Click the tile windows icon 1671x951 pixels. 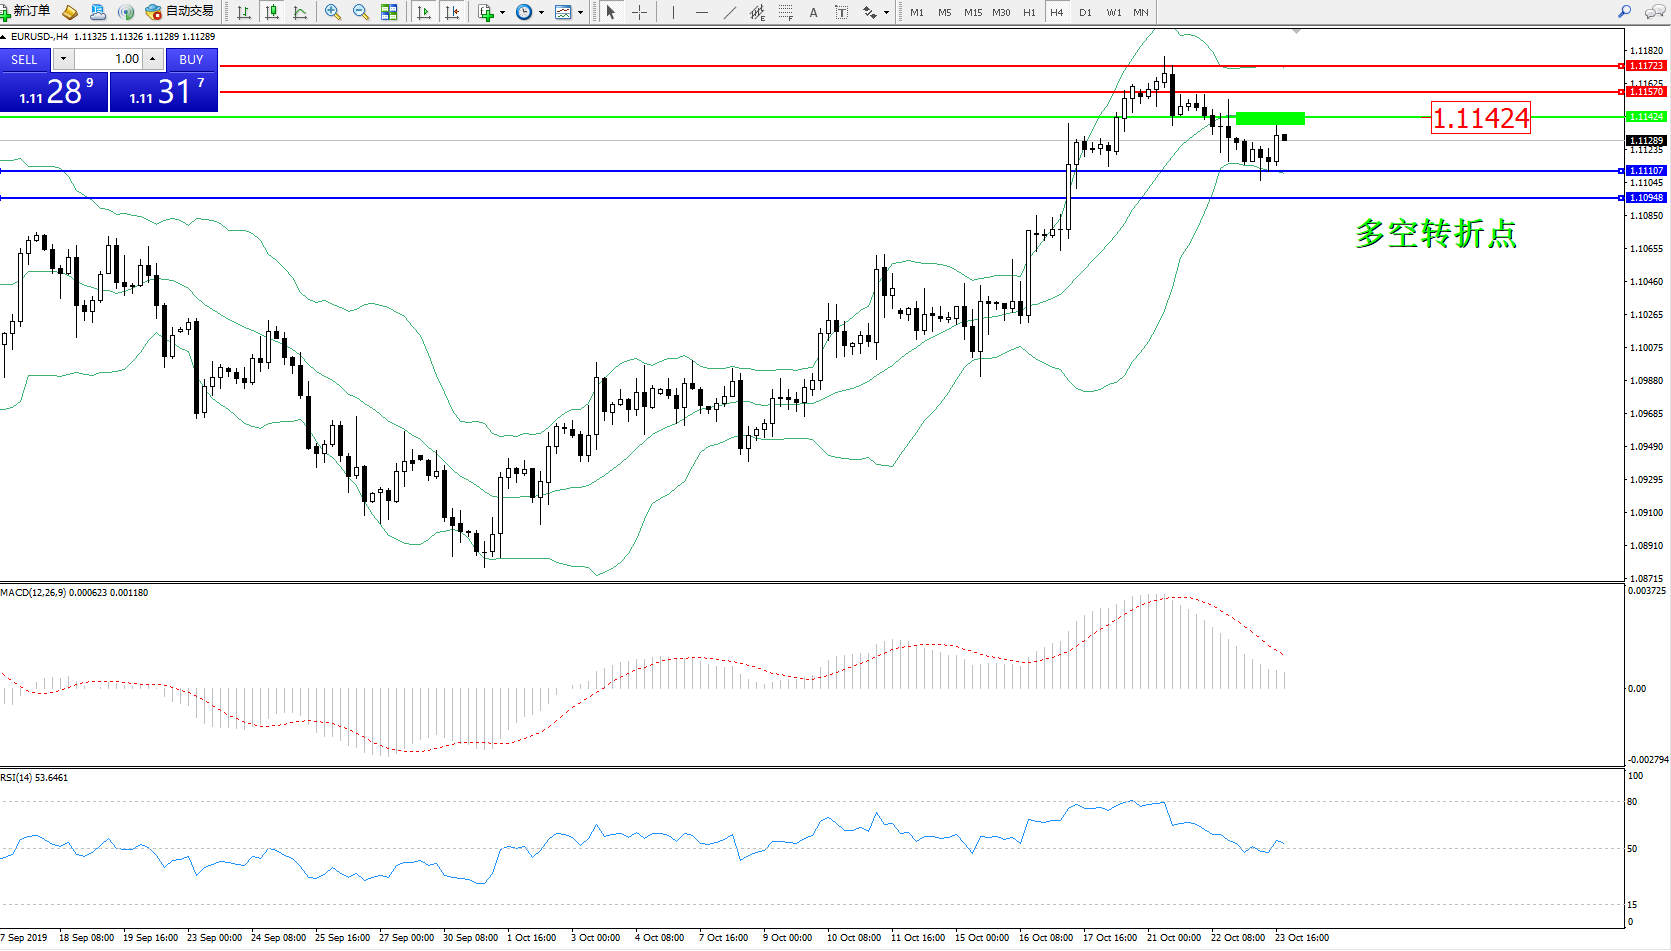coord(389,12)
